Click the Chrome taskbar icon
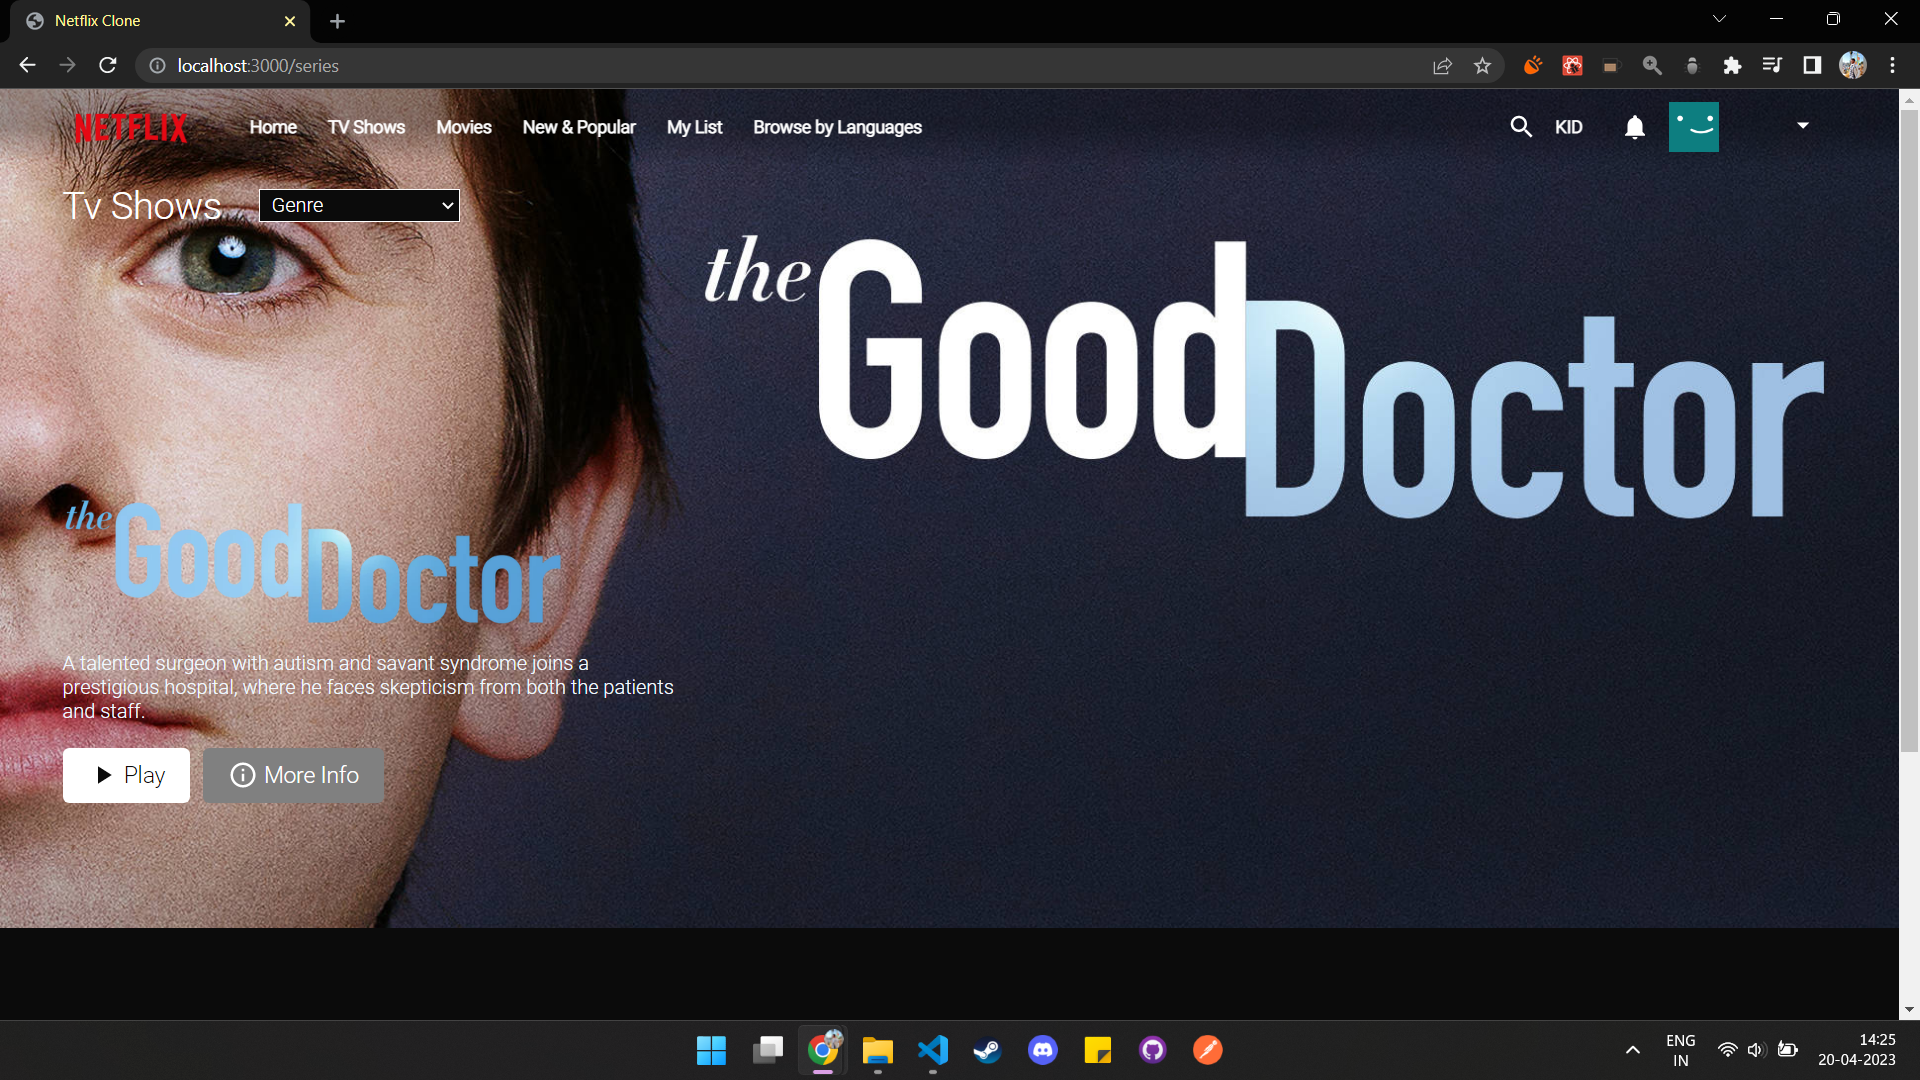The width and height of the screenshot is (1920, 1080). (x=822, y=1050)
